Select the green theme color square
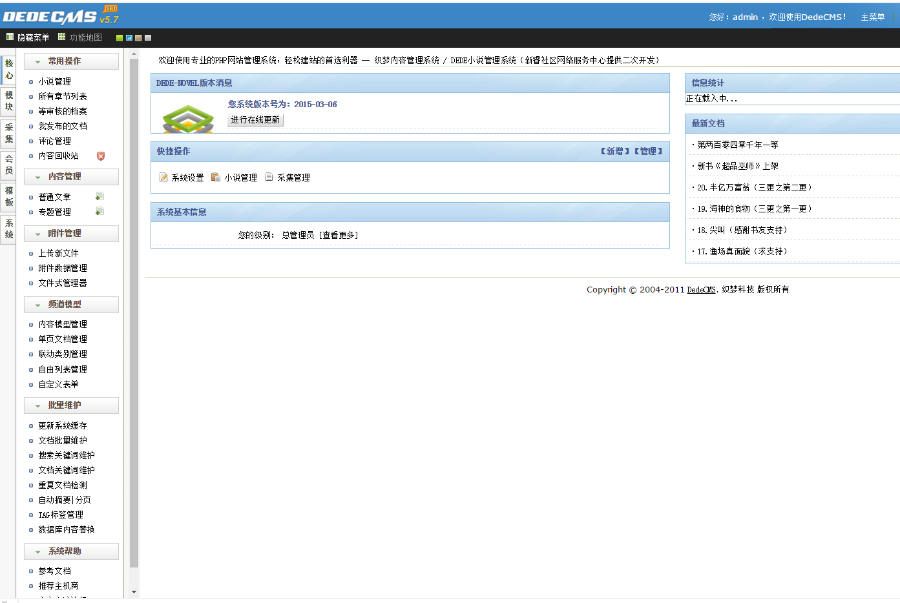900x603 pixels. pos(119,37)
